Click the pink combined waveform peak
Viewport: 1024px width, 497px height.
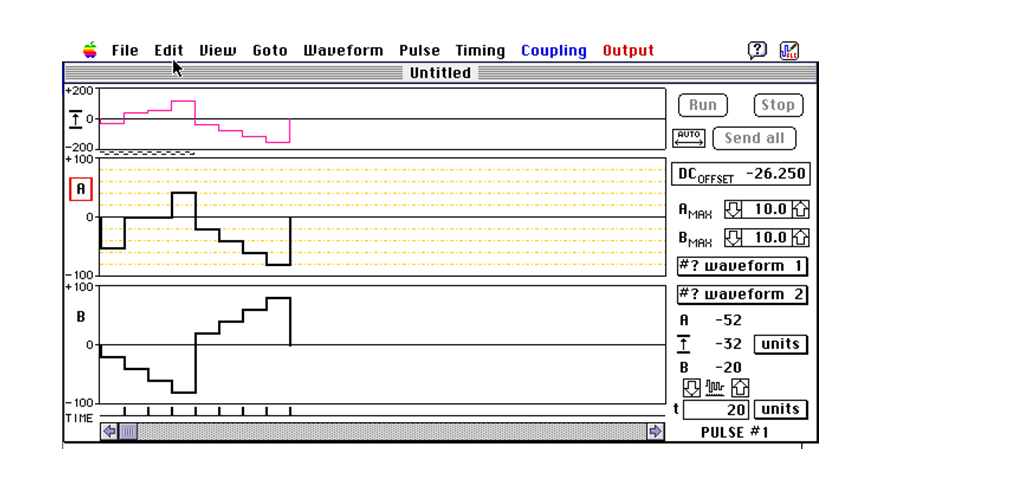(x=184, y=101)
